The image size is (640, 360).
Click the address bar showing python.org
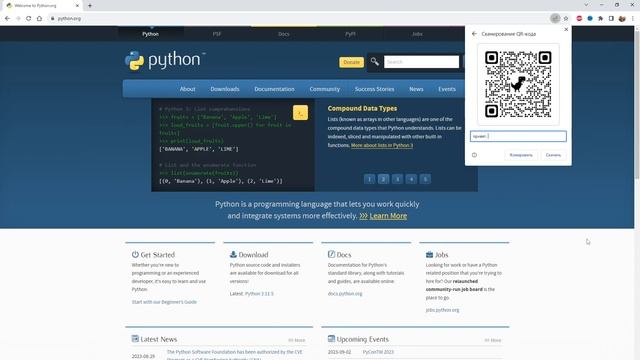[x=300, y=18]
